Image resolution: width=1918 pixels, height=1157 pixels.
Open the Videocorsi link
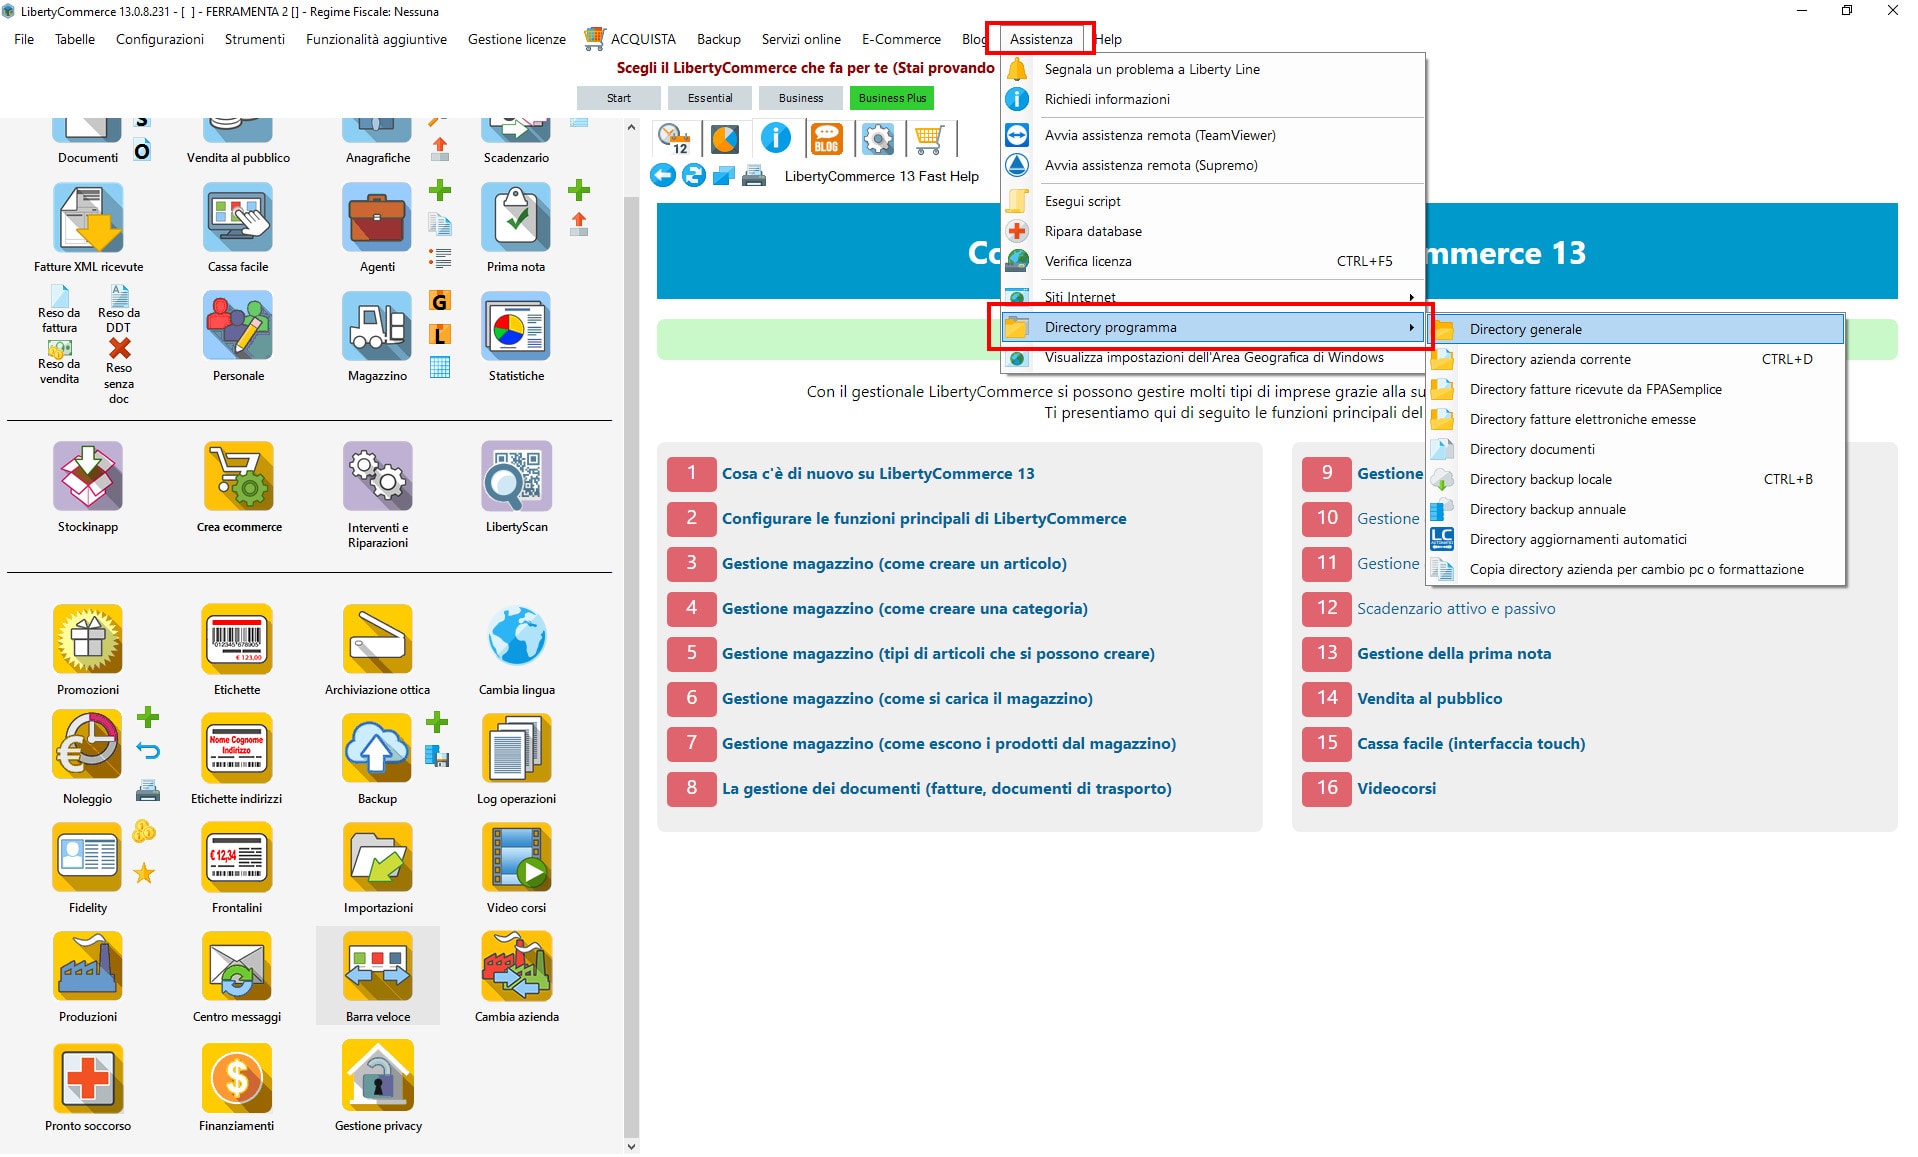[x=1396, y=789]
